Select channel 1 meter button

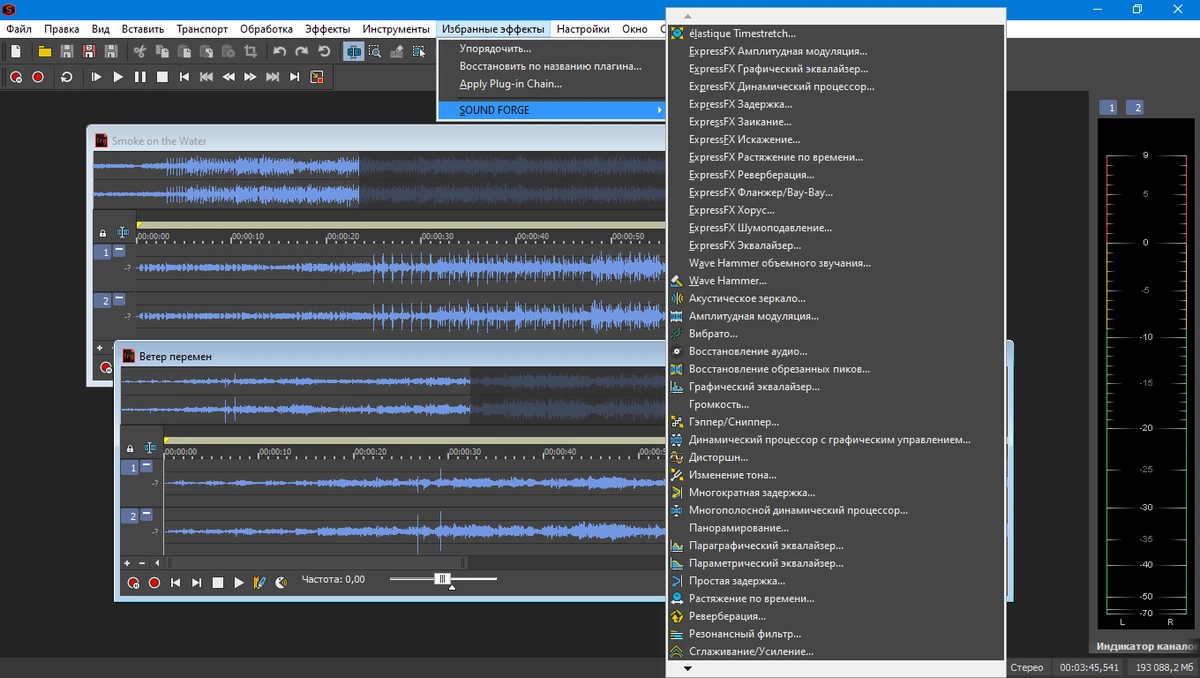[x=1108, y=107]
